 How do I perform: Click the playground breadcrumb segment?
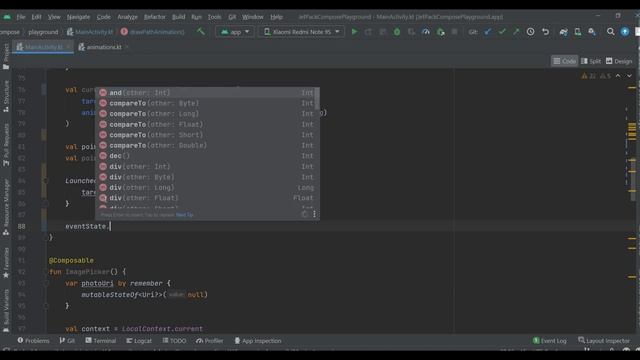click(x=43, y=32)
